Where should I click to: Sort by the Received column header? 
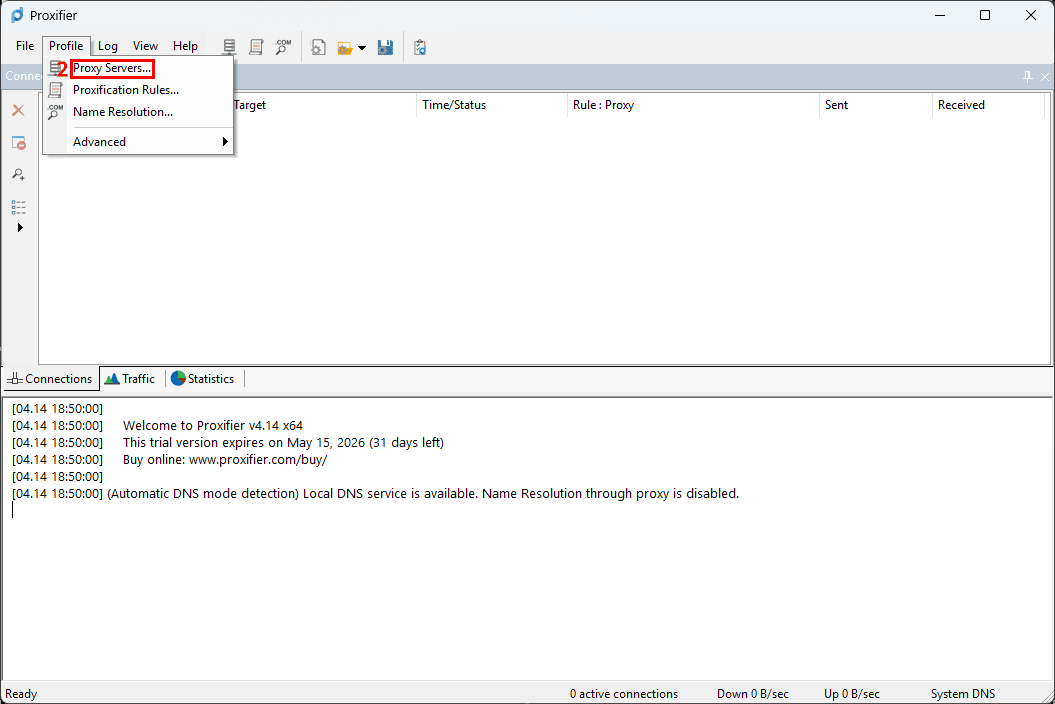coord(988,105)
